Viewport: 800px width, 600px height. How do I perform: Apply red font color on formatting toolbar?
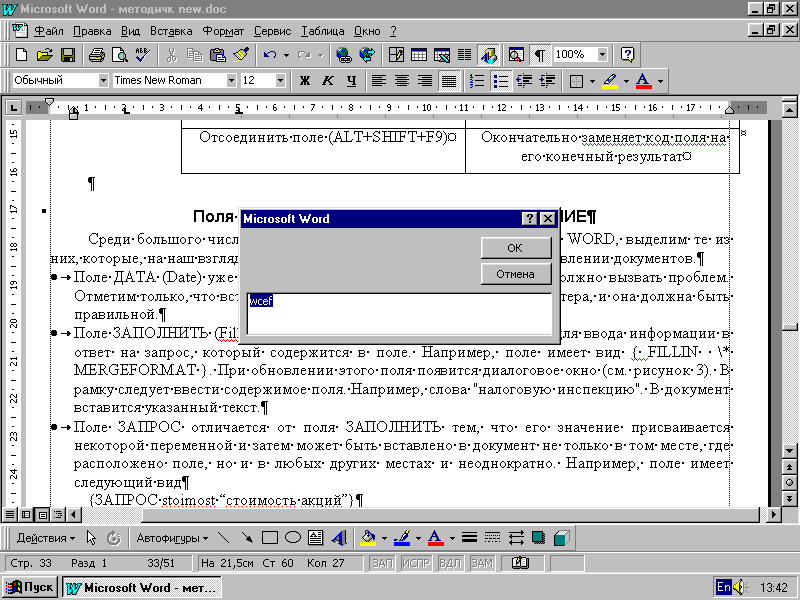pos(644,81)
